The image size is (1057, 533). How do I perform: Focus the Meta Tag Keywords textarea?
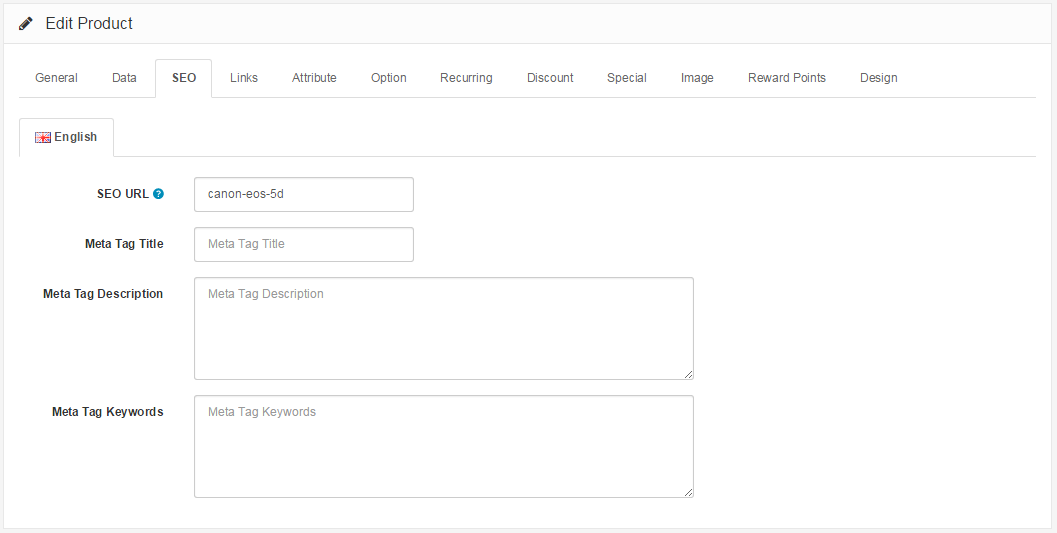(x=444, y=446)
